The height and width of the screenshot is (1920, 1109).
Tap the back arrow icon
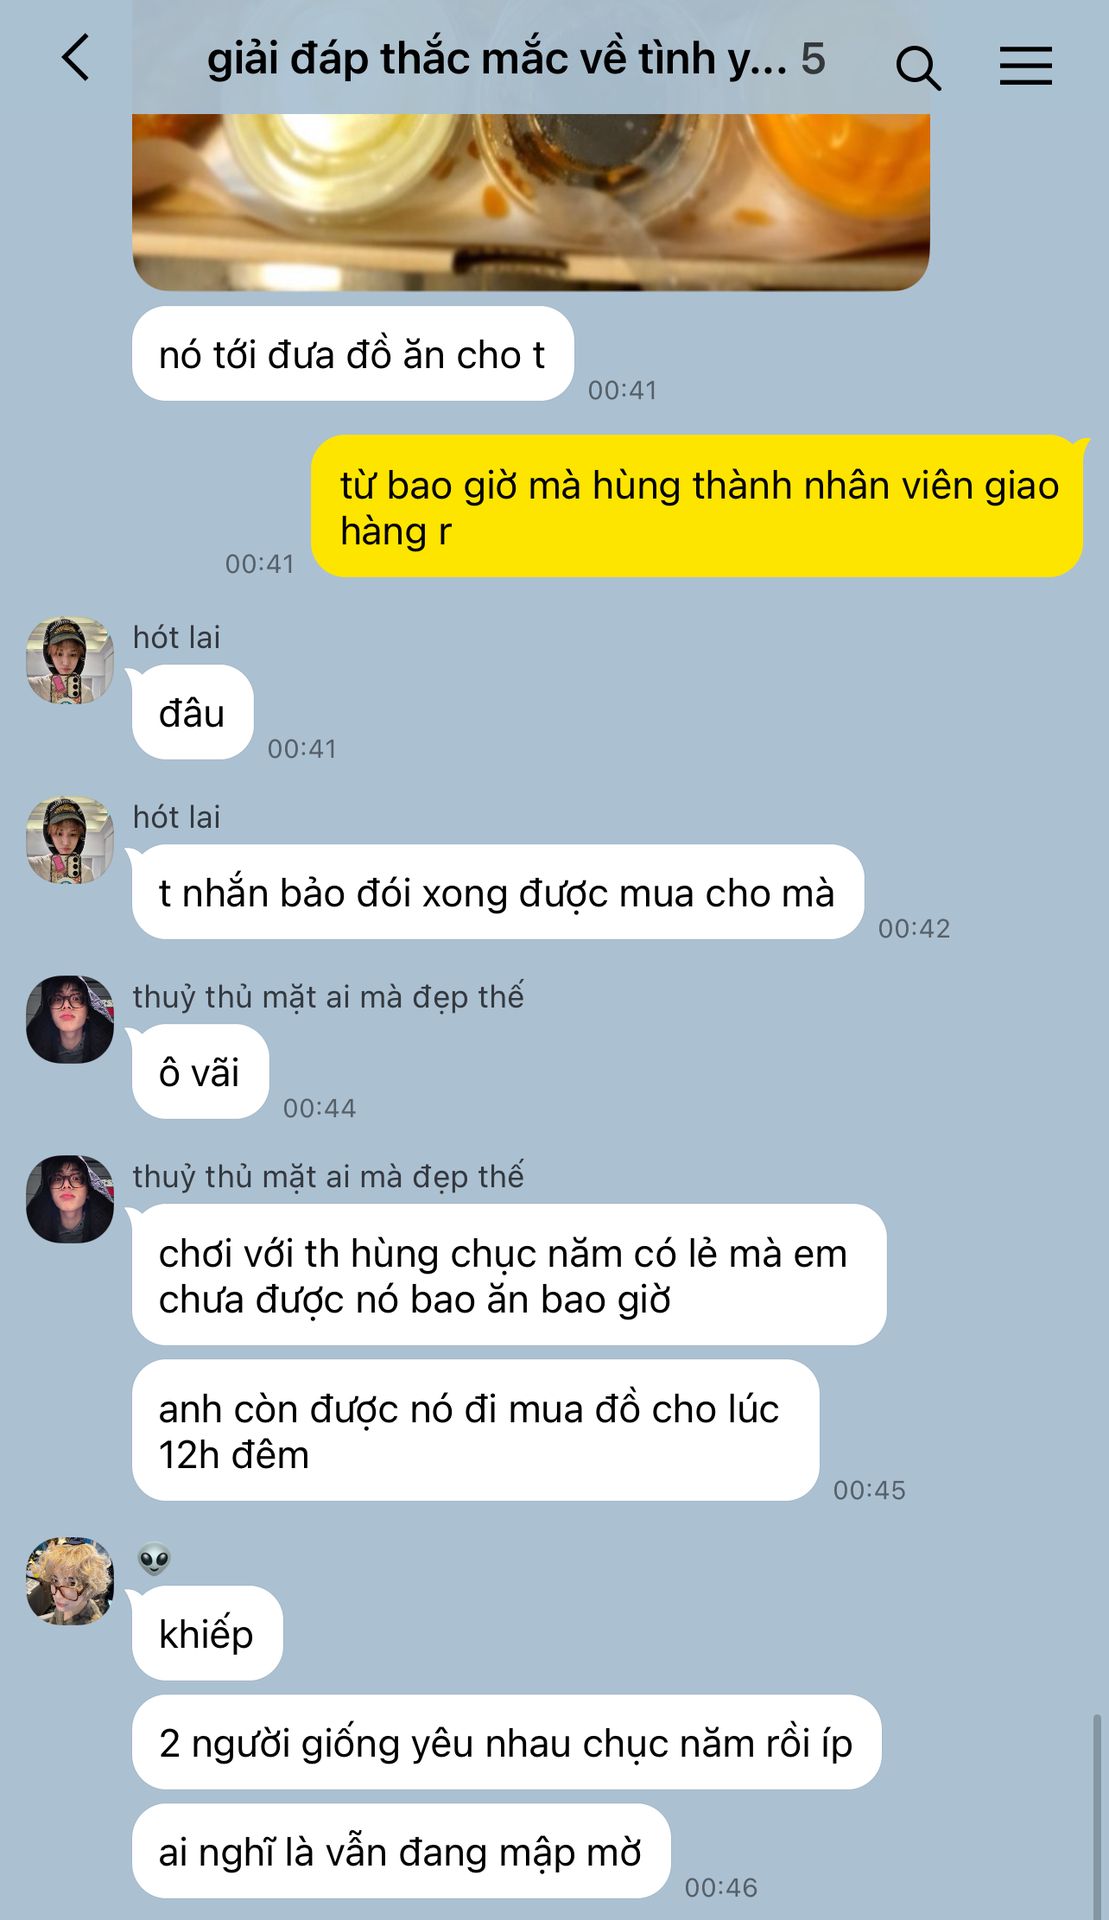point(76,57)
